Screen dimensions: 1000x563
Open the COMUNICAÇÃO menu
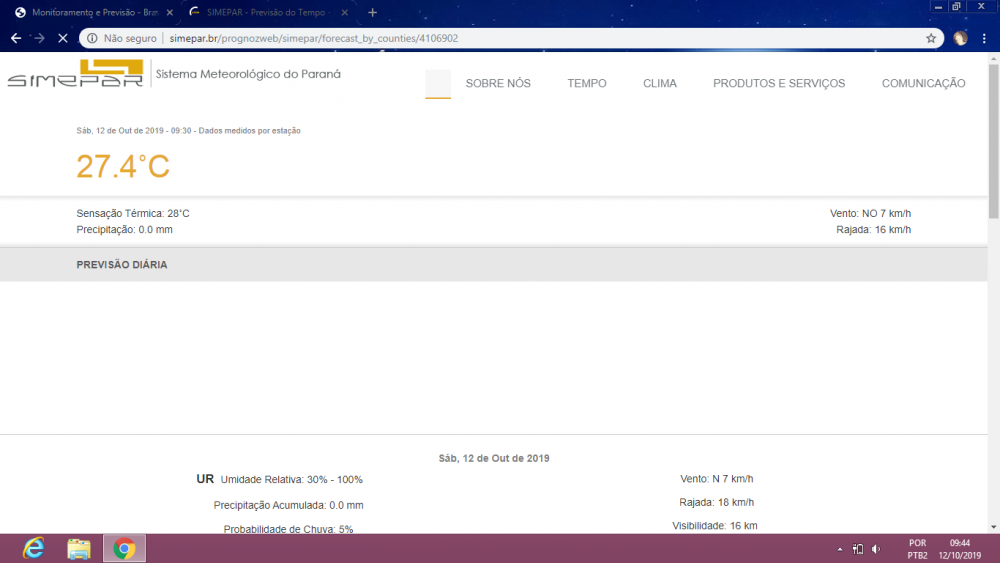click(x=923, y=84)
